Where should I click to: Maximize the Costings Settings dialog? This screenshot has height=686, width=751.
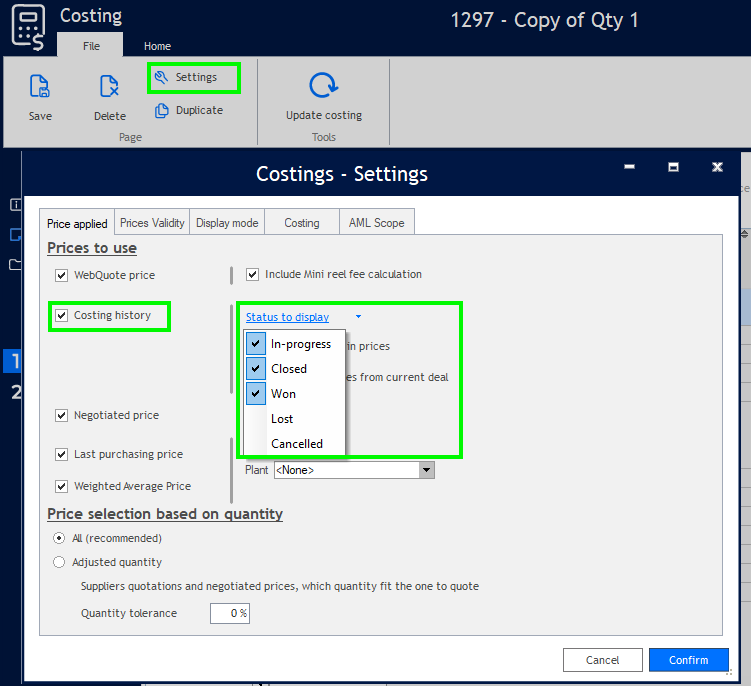pos(674,167)
